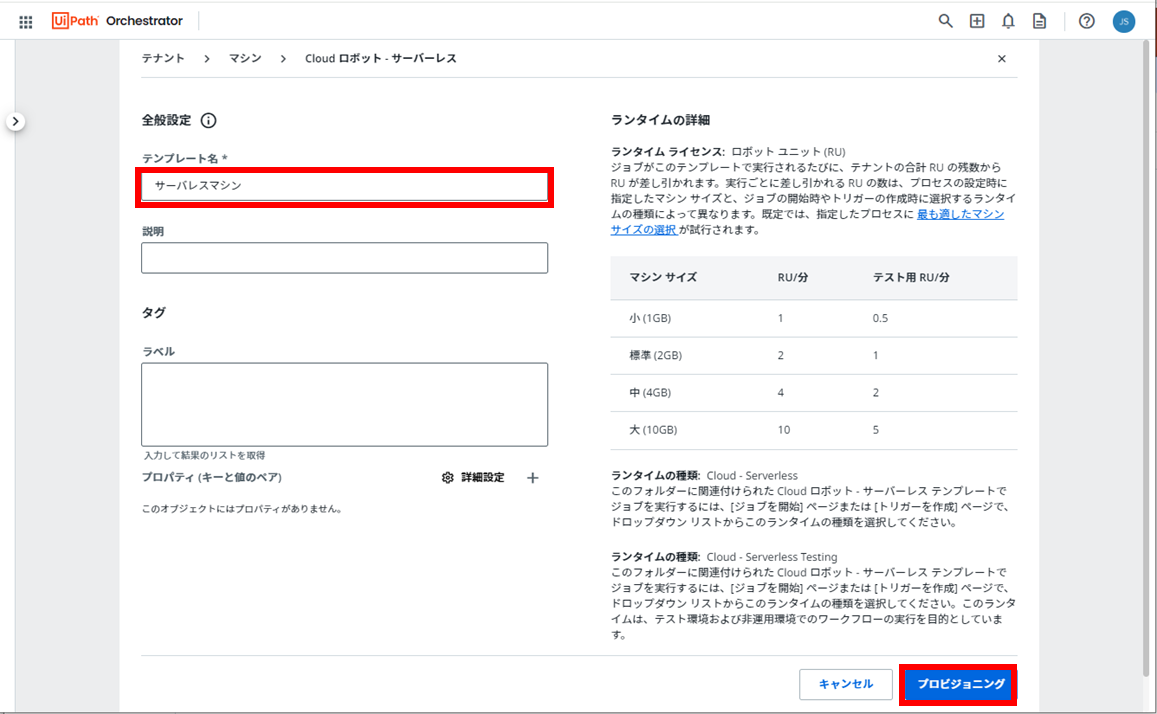Click the 0.5 test RU value
The image size is (1157, 714).
[x=880, y=318]
